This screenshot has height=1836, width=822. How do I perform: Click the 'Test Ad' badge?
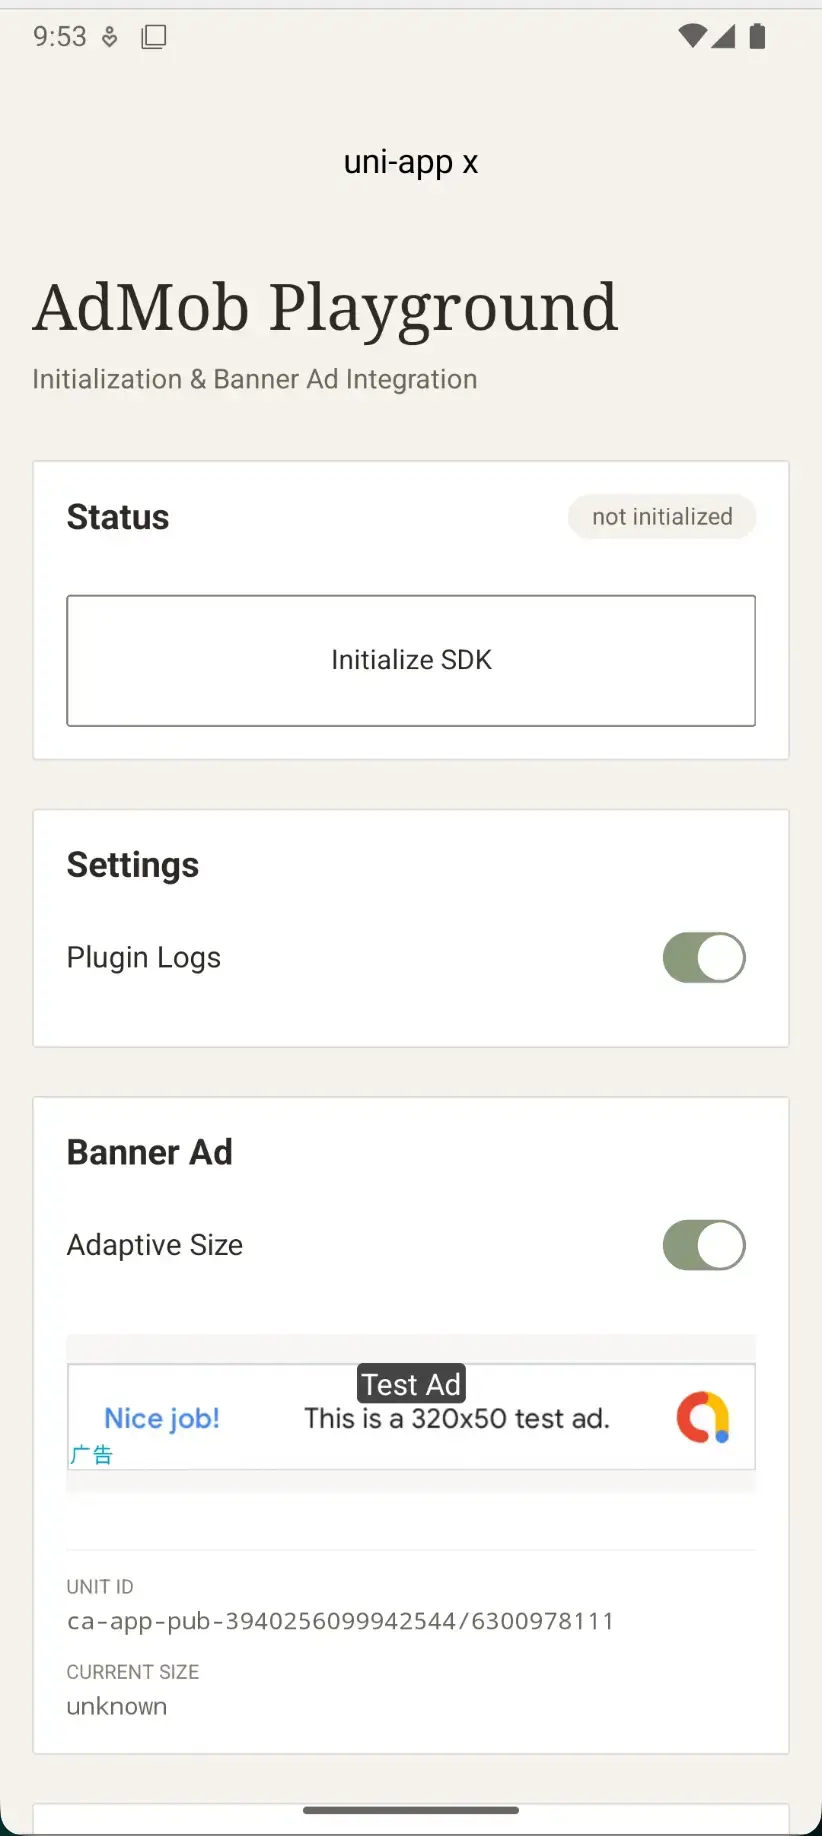(411, 1384)
